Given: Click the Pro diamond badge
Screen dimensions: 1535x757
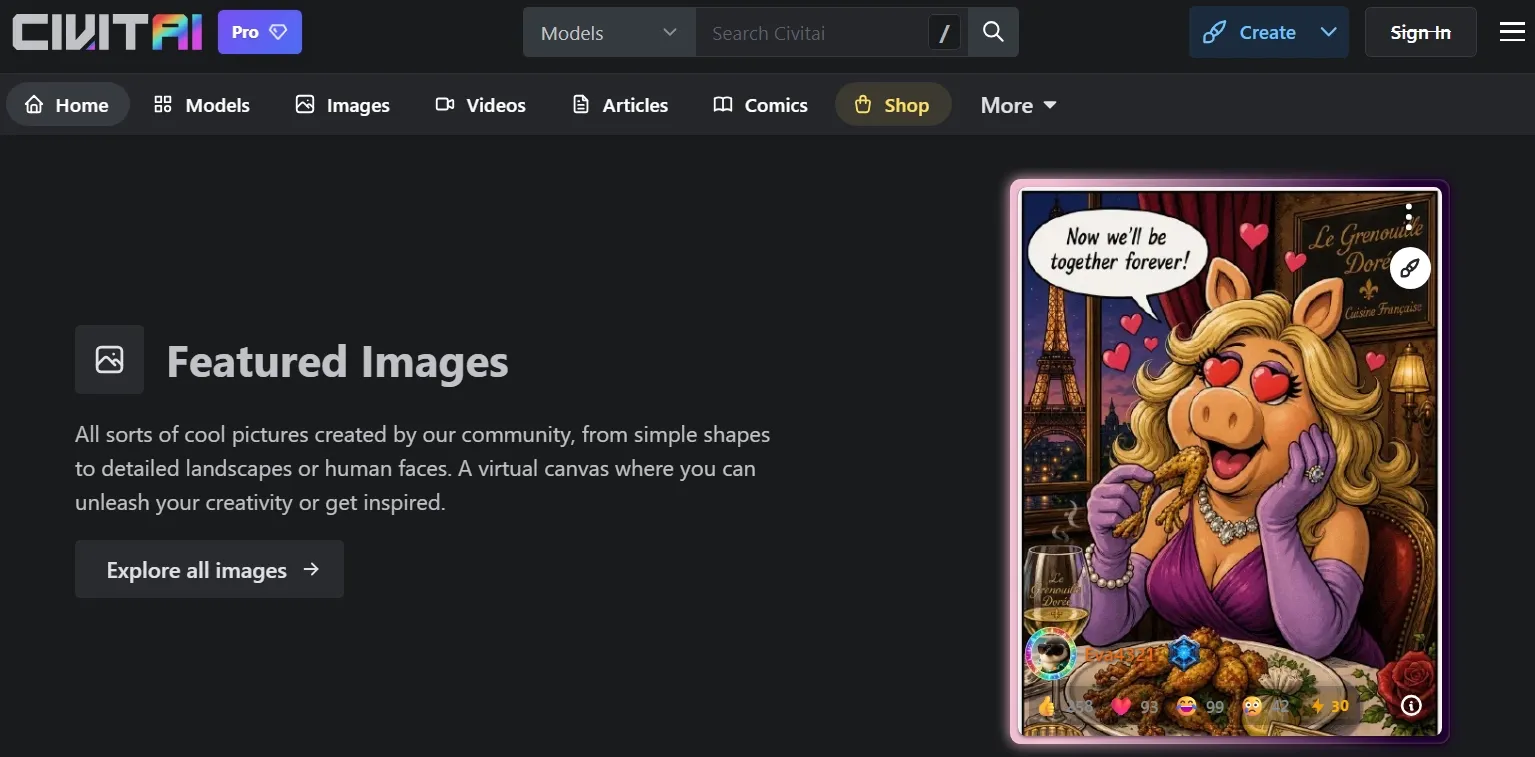Looking at the screenshot, I should point(260,32).
